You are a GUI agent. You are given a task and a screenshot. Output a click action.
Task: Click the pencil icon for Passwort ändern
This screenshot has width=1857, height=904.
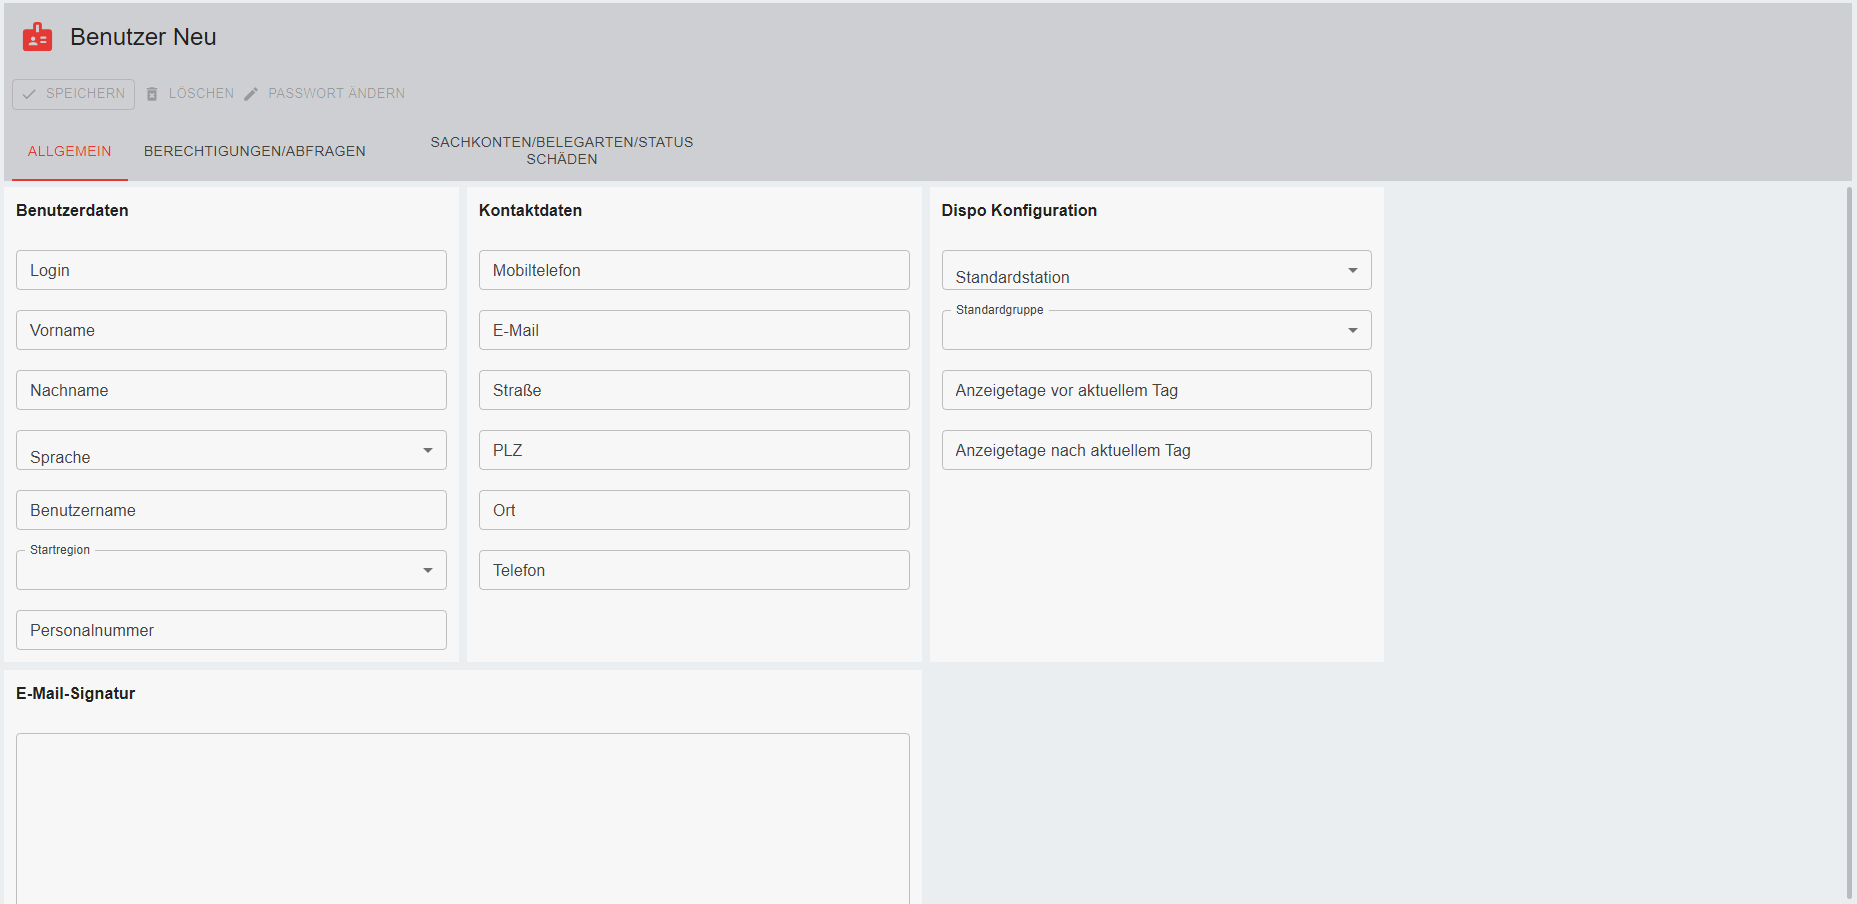tap(251, 94)
